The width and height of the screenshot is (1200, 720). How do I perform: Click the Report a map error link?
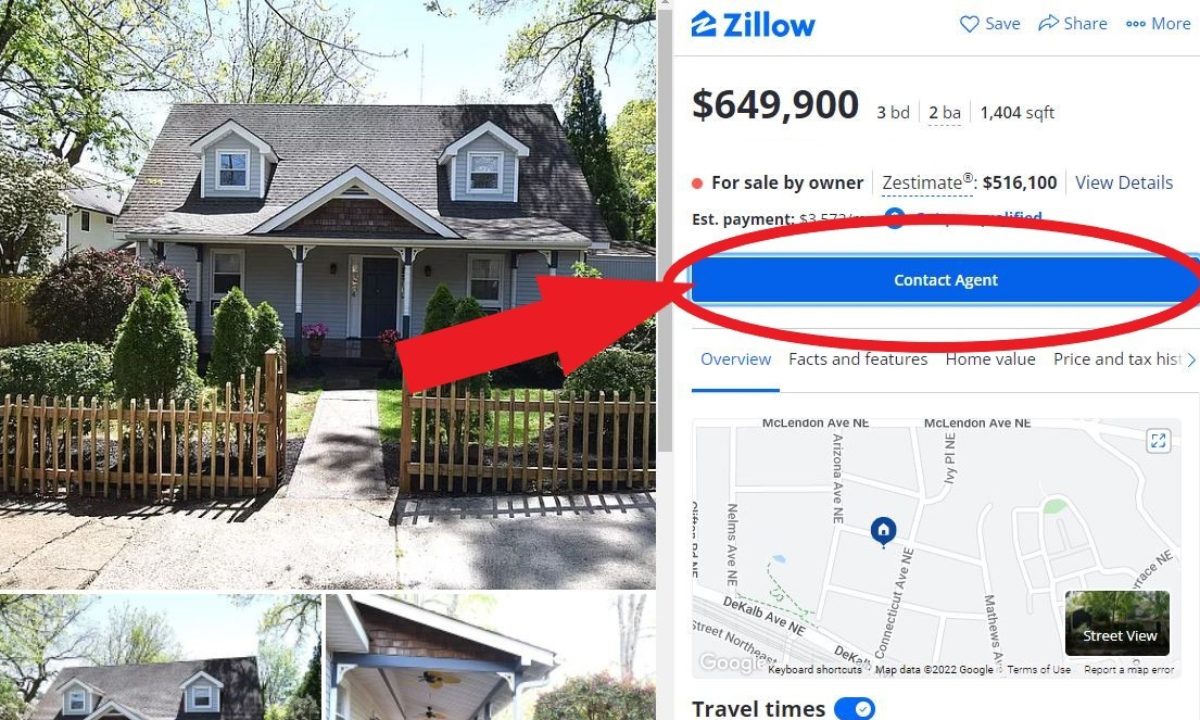click(x=1129, y=670)
